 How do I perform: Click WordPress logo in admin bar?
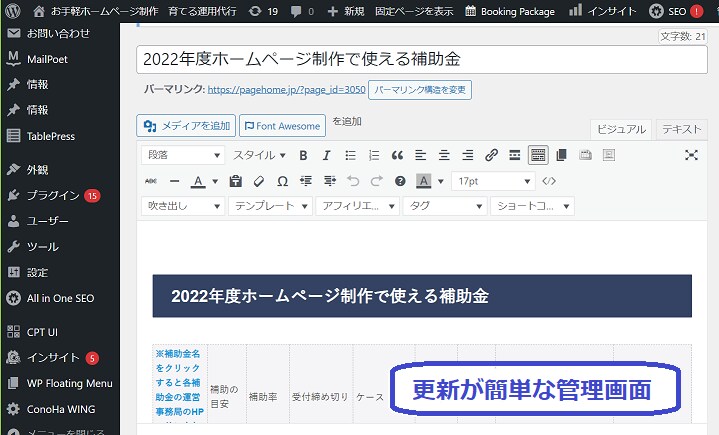point(13,11)
